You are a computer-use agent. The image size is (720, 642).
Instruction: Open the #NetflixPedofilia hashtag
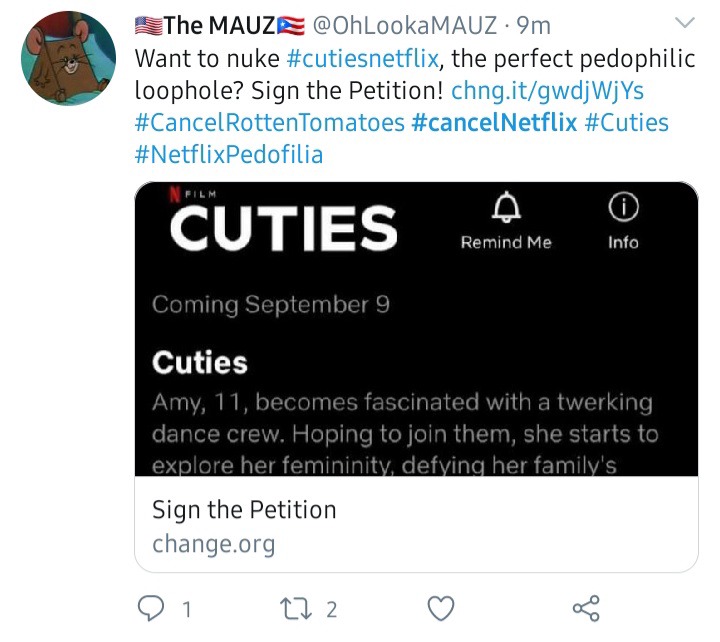(x=228, y=156)
